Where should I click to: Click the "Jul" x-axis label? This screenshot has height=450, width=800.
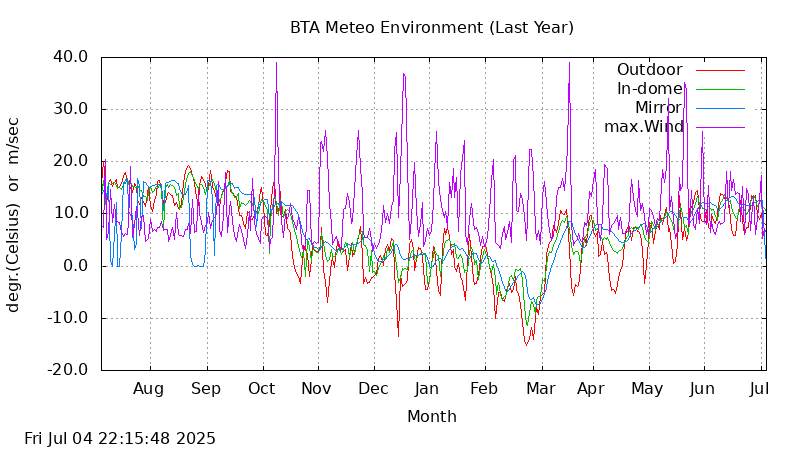click(x=759, y=389)
